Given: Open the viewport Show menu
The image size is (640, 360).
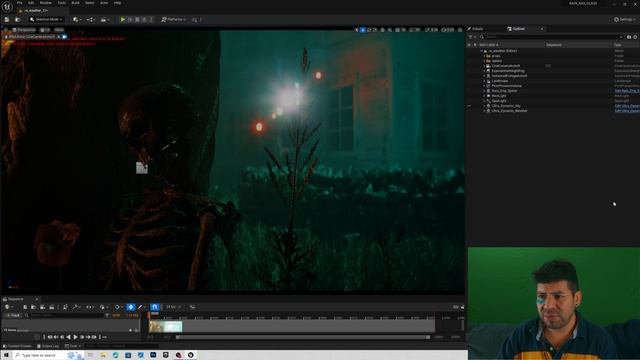Looking at the screenshot, I should tap(59, 30).
